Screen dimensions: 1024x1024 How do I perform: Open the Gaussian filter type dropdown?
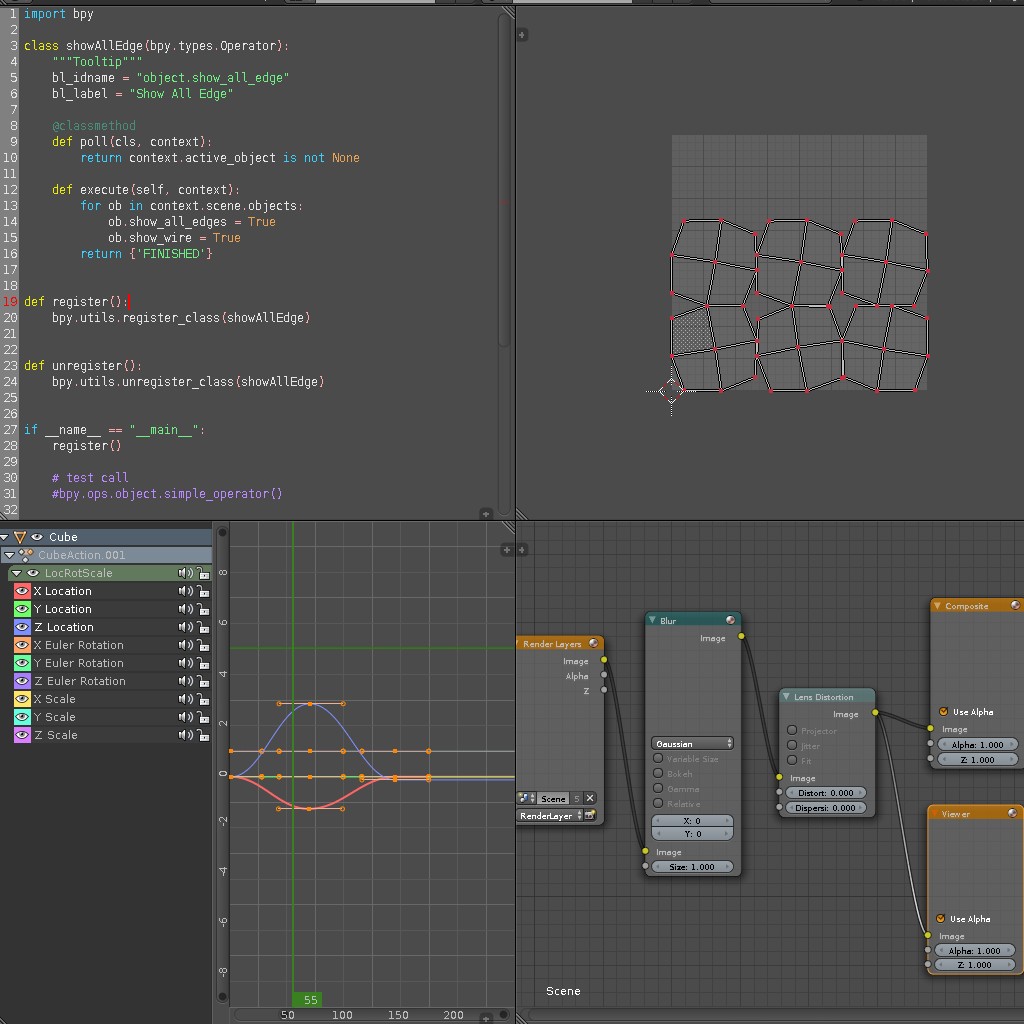(692, 744)
